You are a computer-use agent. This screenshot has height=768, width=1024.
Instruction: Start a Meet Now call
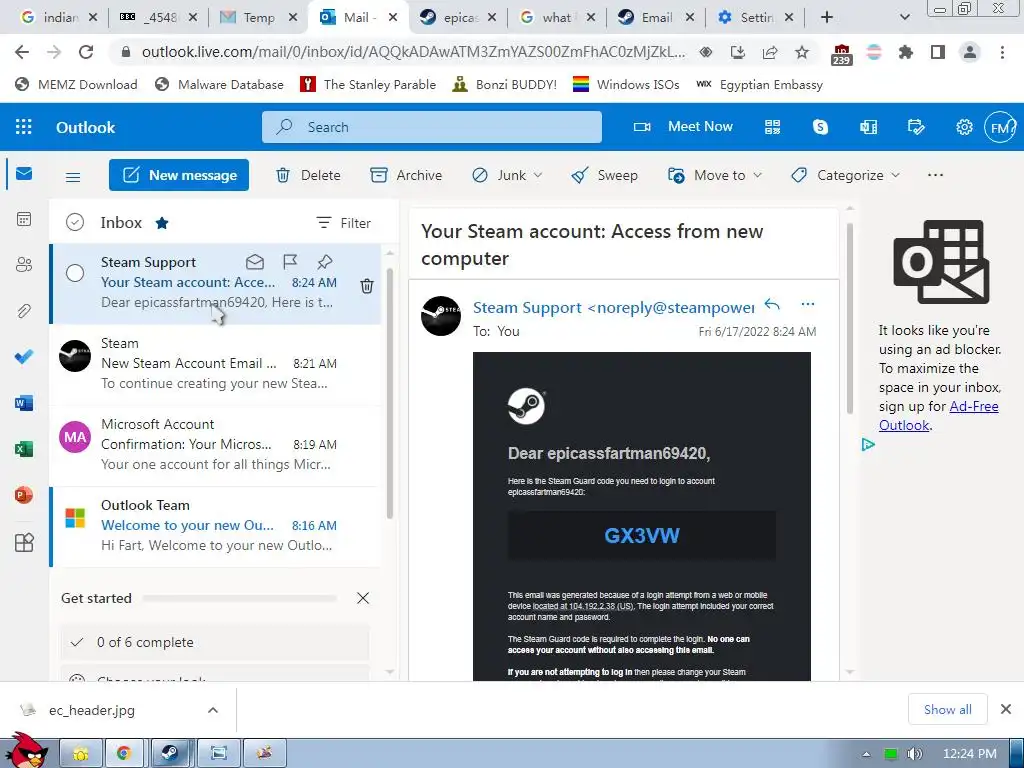click(x=683, y=127)
